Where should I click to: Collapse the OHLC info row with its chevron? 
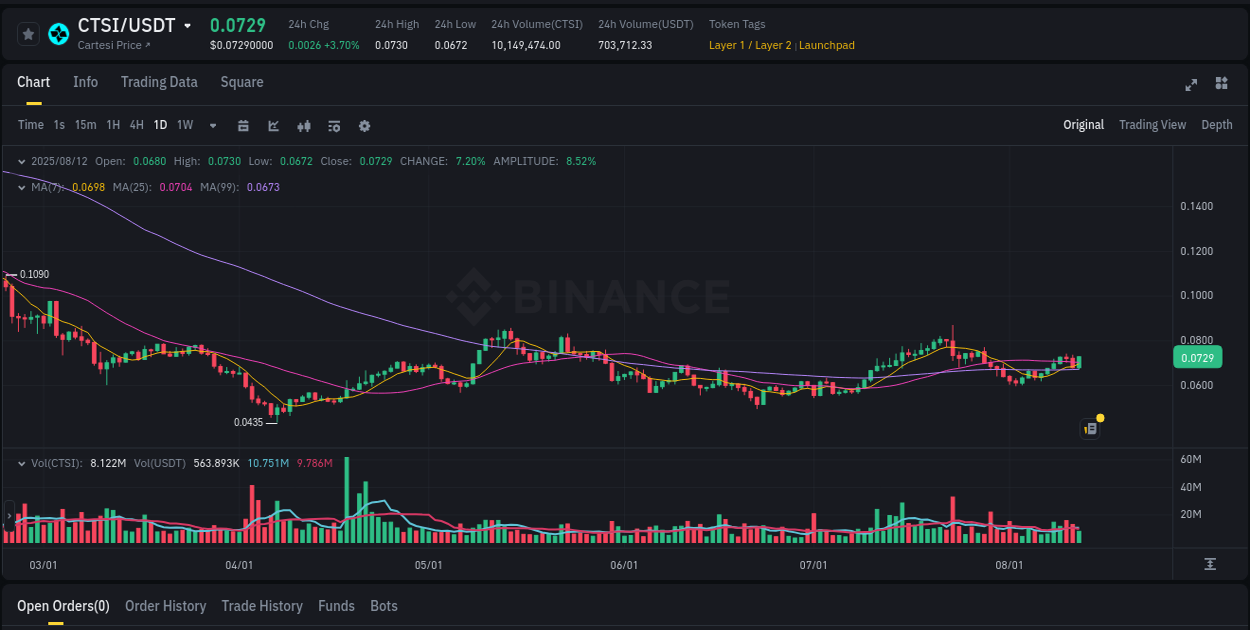[x=20, y=160]
